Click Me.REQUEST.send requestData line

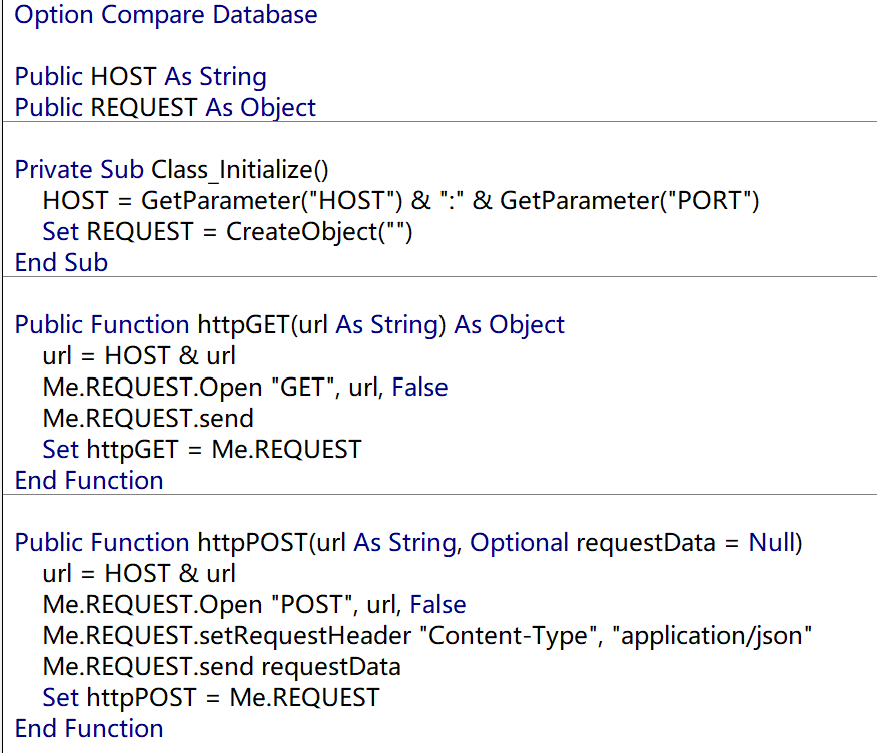(x=221, y=667)
